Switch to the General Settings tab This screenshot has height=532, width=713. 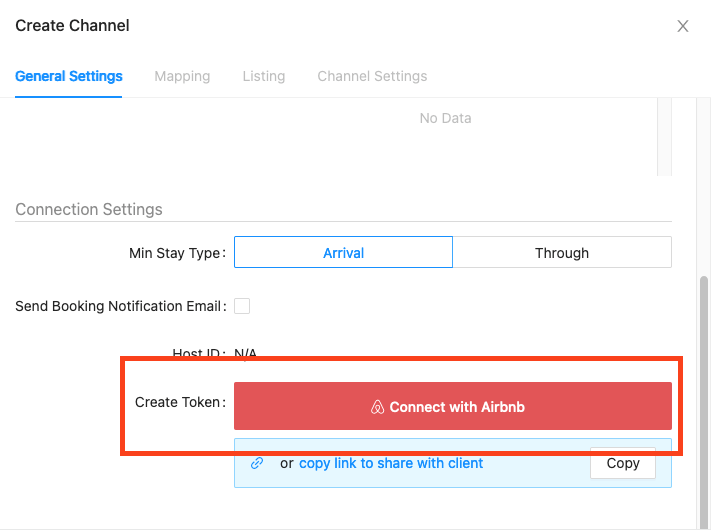tap(69, 76)
